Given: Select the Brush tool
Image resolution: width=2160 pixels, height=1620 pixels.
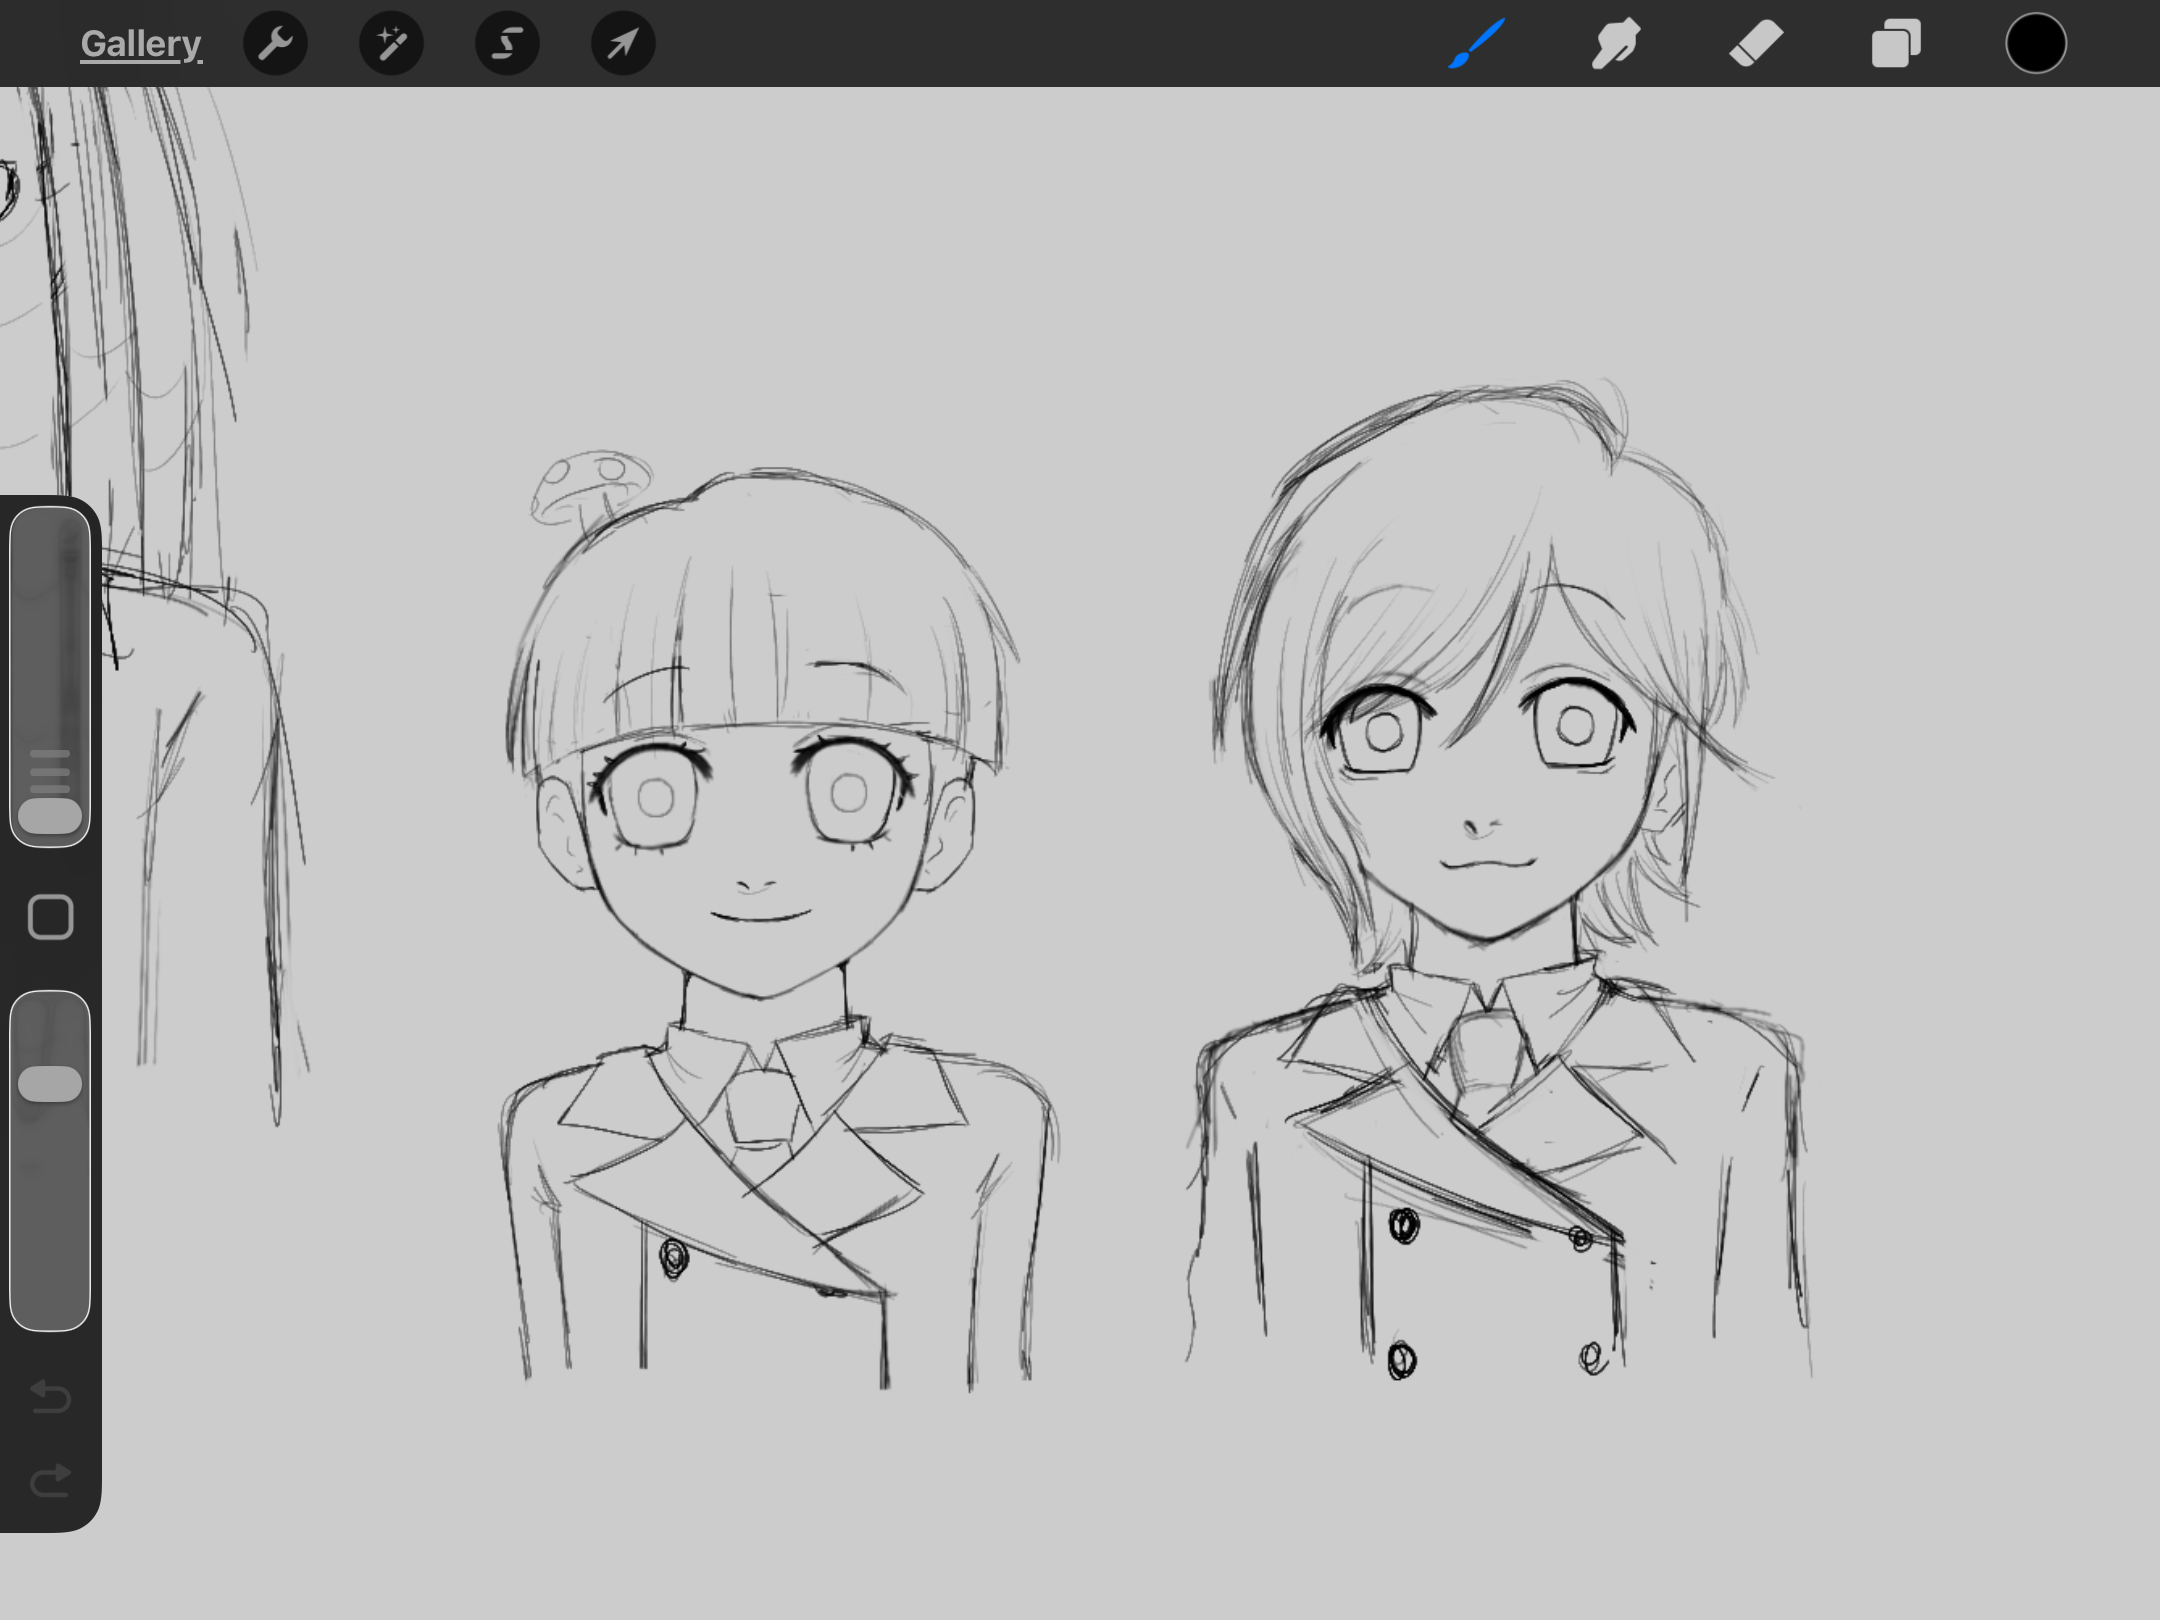Looking at the screenshot, I should coord(1476,44).
